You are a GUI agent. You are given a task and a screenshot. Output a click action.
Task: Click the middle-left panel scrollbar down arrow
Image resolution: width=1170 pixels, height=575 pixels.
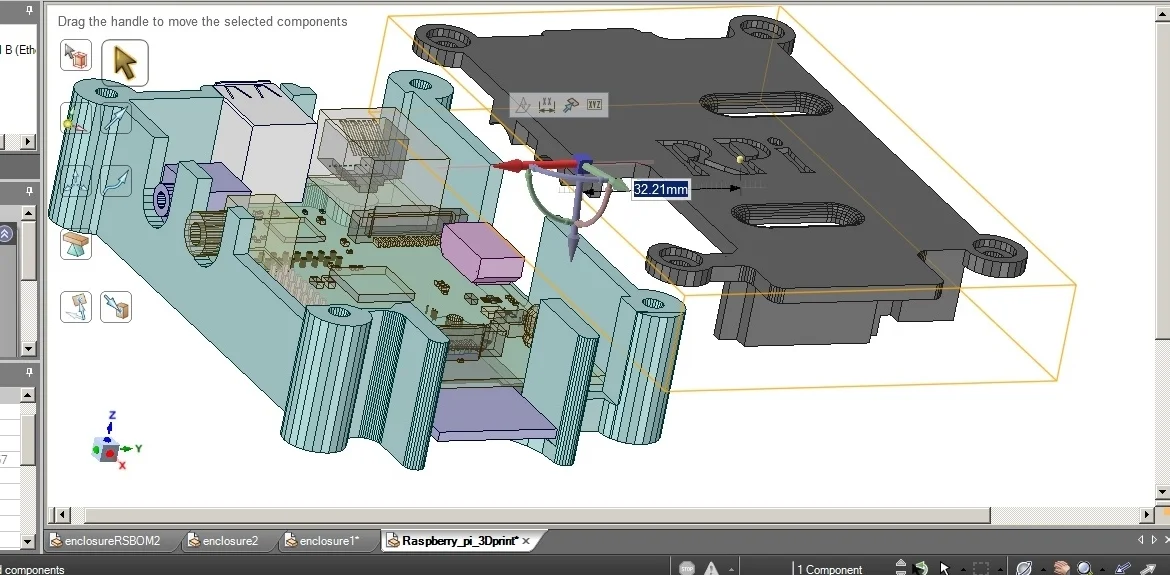click(28, 348)
